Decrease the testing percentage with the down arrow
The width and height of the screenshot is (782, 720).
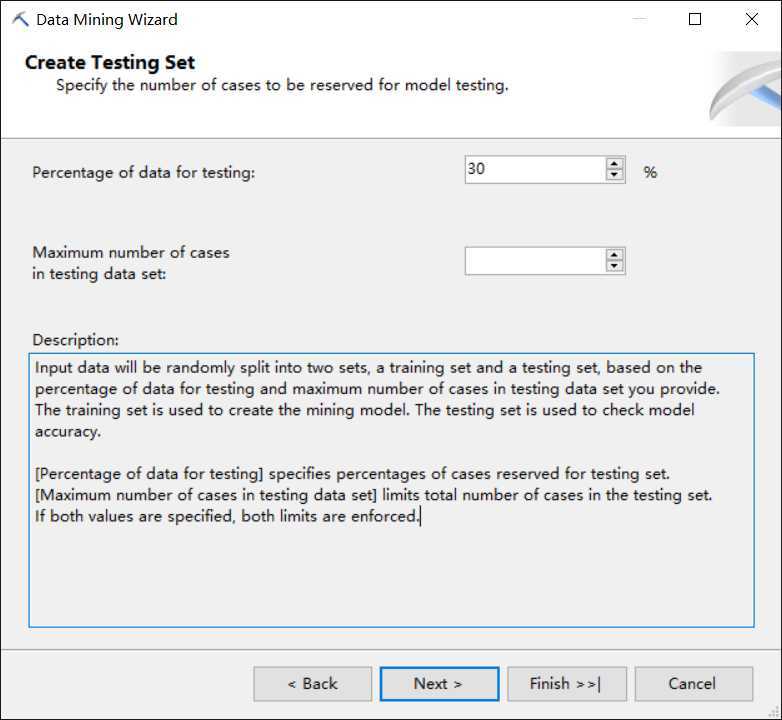(614, 176)
